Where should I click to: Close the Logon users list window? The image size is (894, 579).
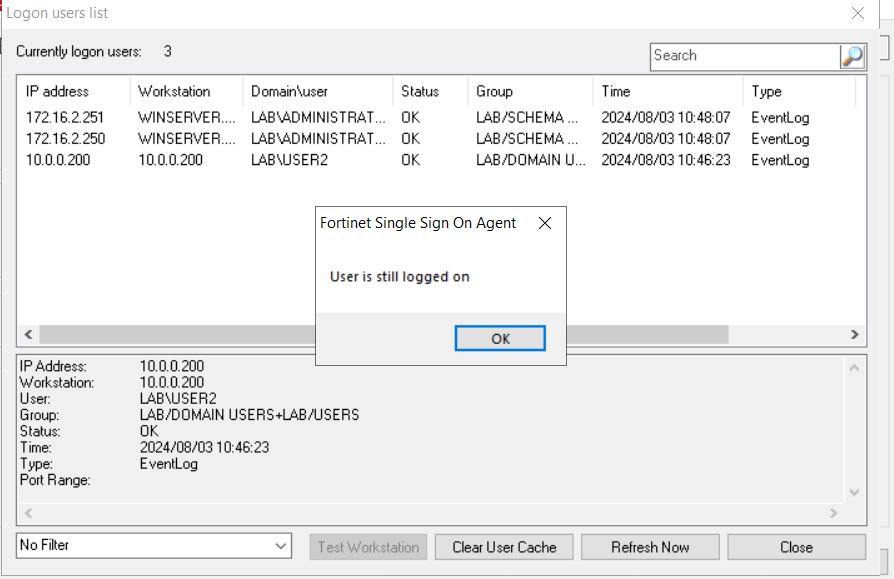pos(858,13)
